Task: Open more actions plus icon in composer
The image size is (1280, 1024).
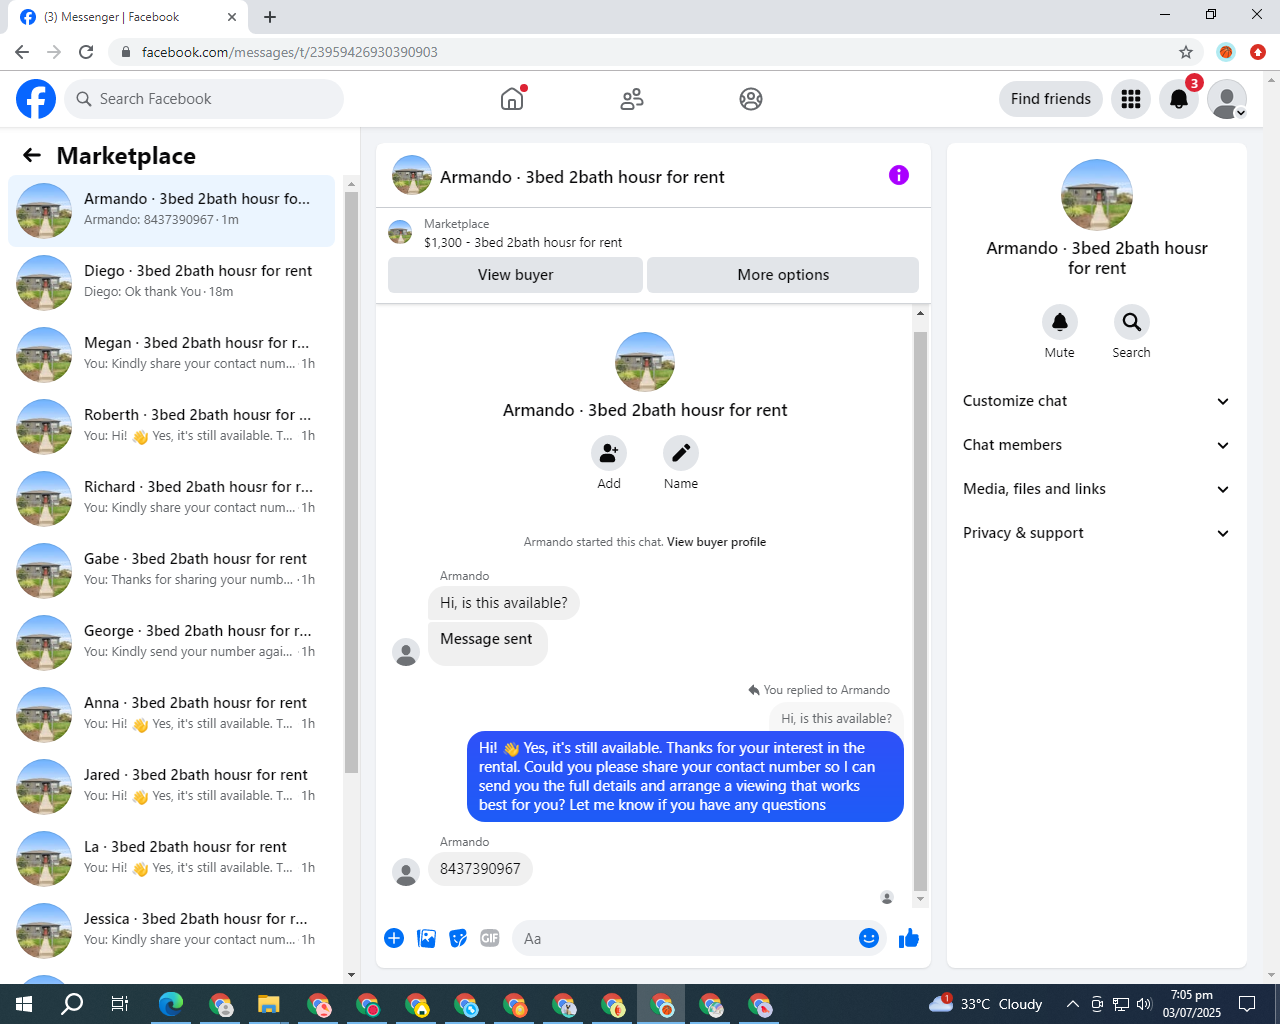Action: (394, 938)
